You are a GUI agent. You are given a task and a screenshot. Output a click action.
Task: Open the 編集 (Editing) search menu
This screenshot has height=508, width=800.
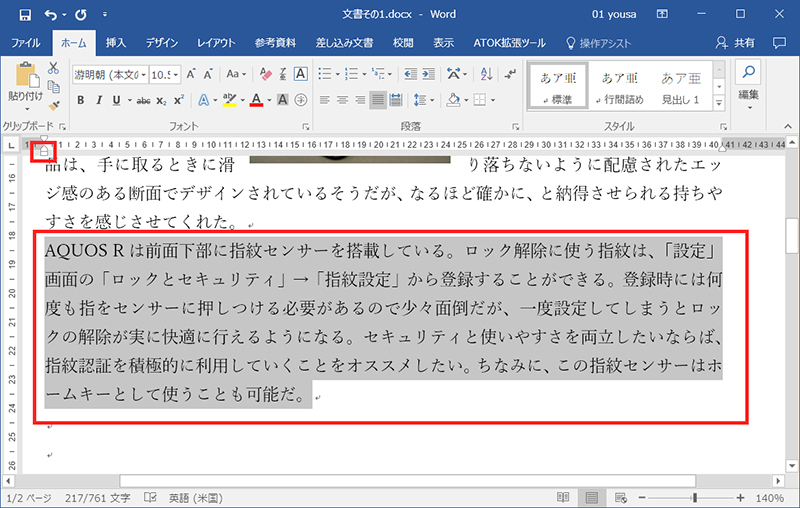click(748, 85)
